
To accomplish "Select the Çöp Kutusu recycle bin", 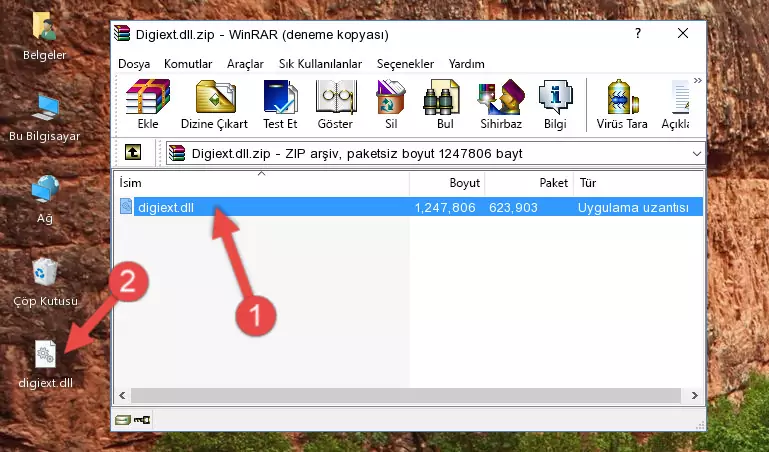I will (45, 283).
